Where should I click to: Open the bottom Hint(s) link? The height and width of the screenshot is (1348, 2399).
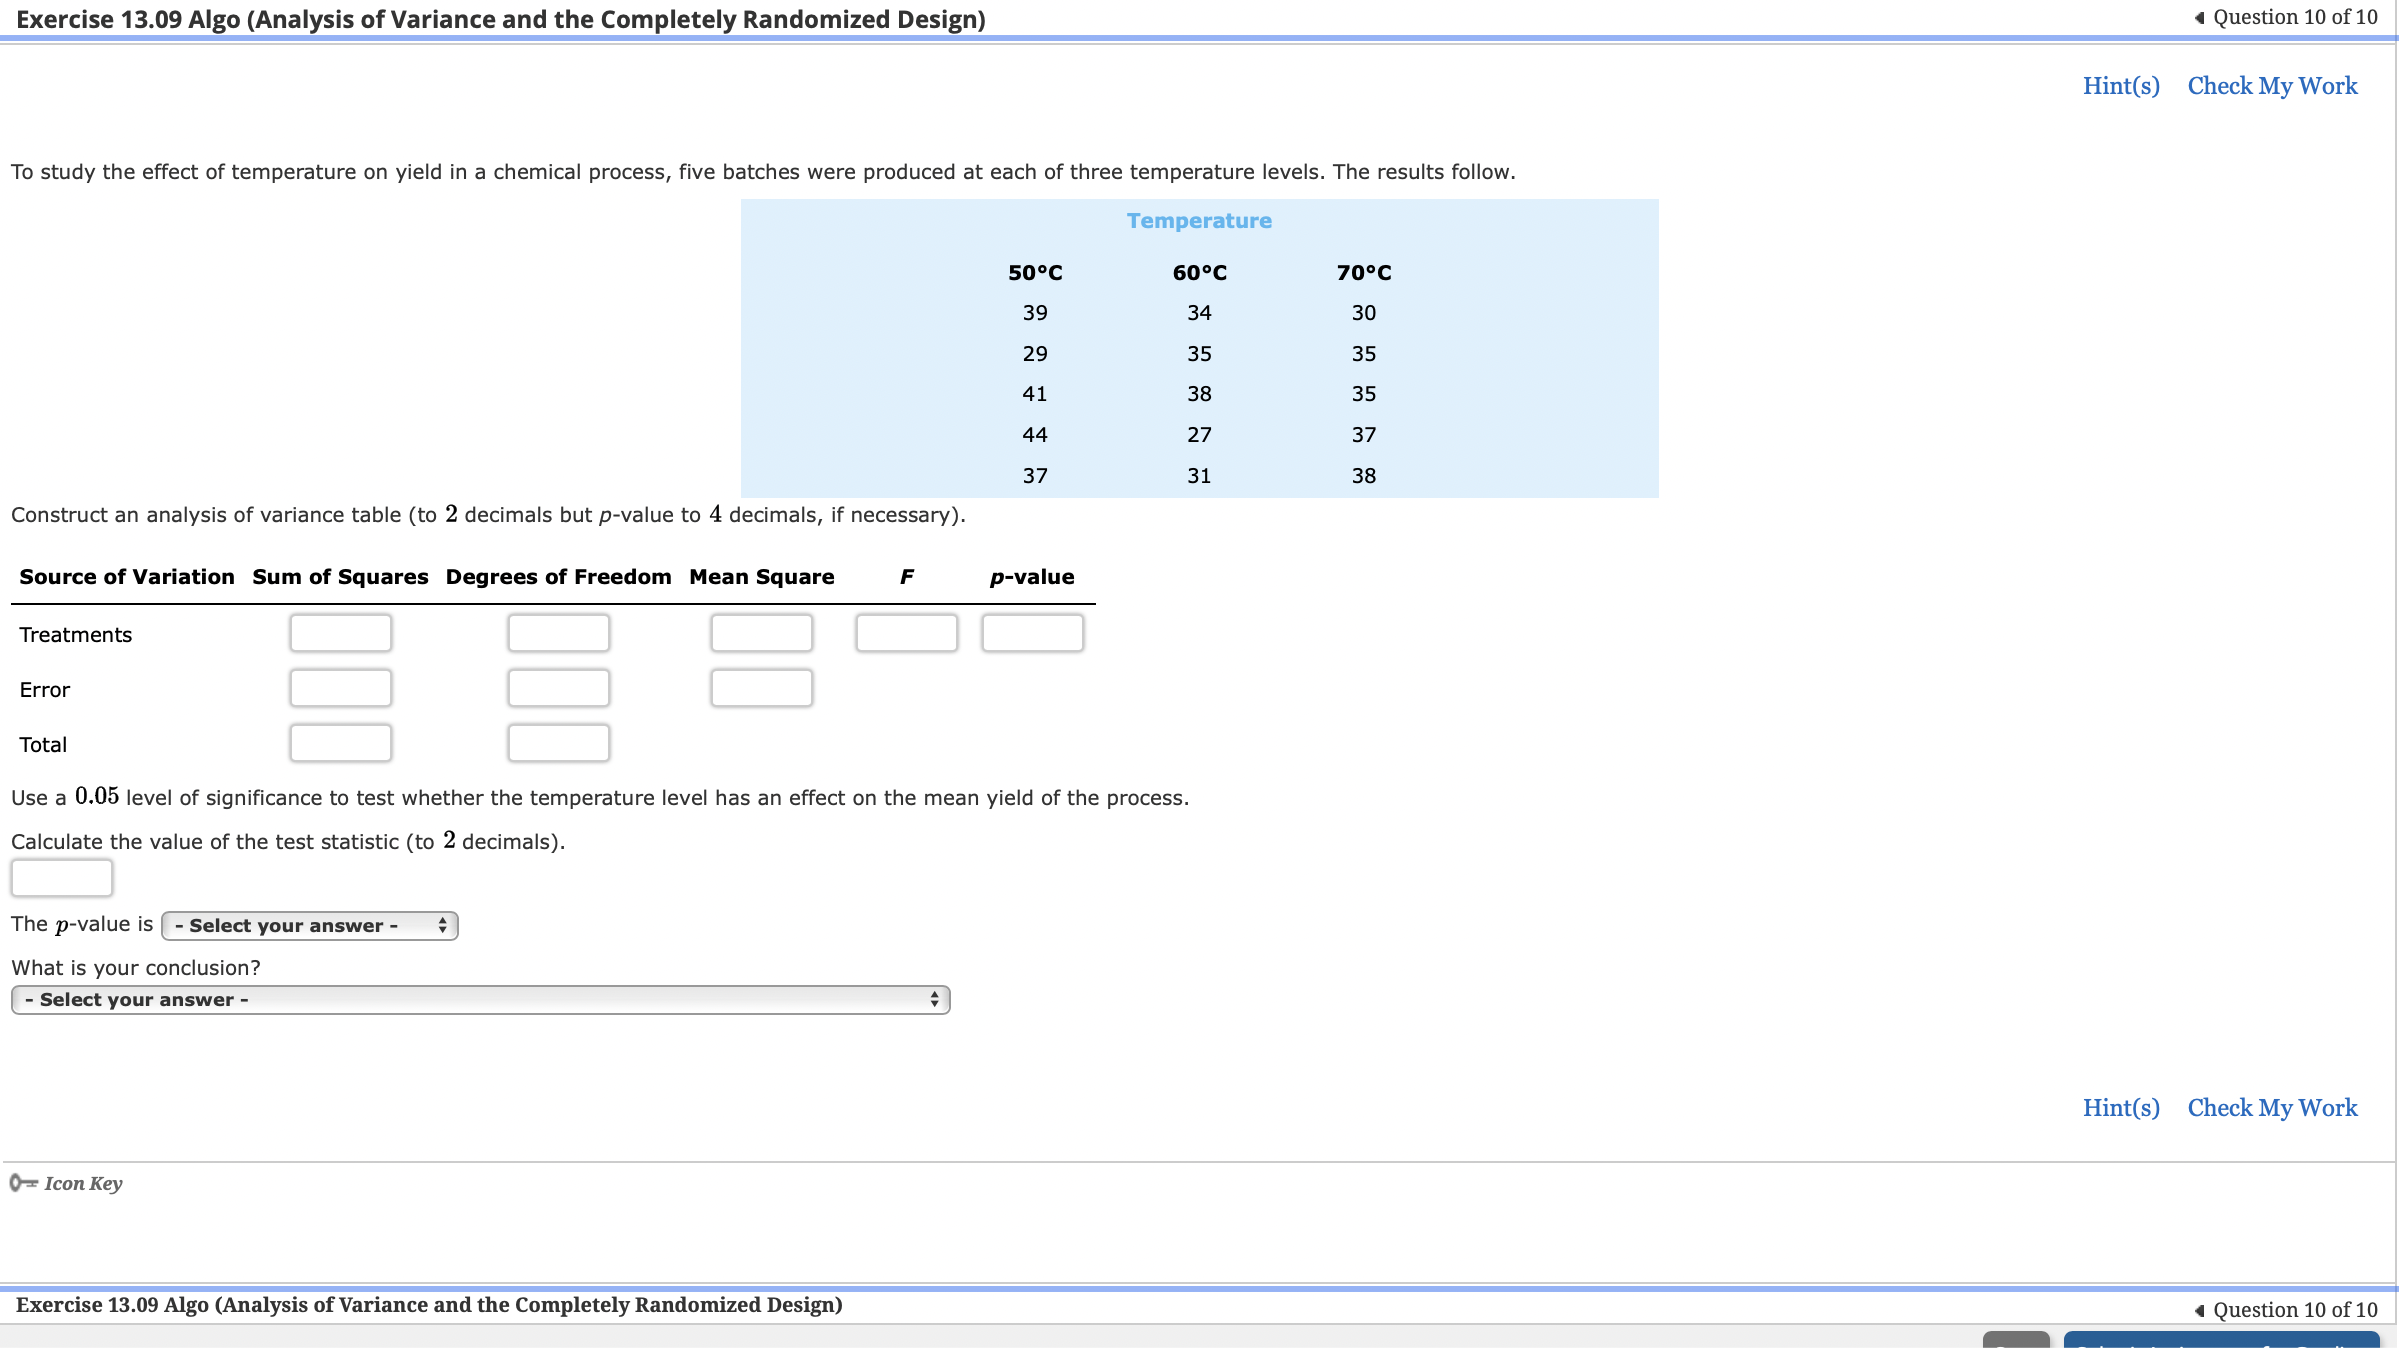pos(2120,1107)
